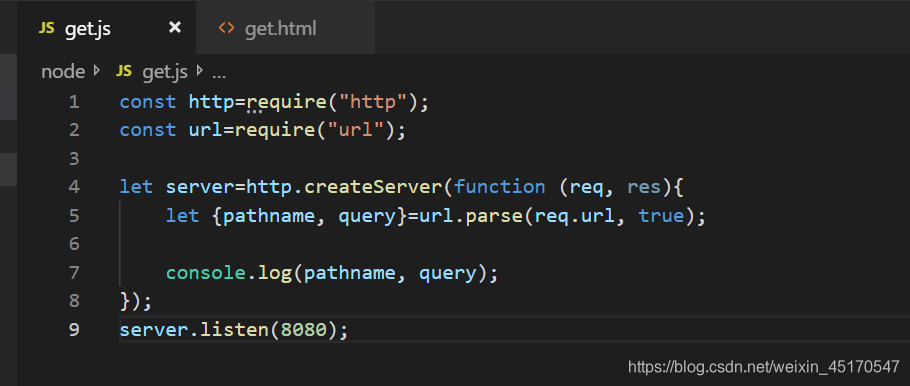This screenshot has width=910, height=386.
Task: Select the get.js editor tab
Action: point(107,28)
